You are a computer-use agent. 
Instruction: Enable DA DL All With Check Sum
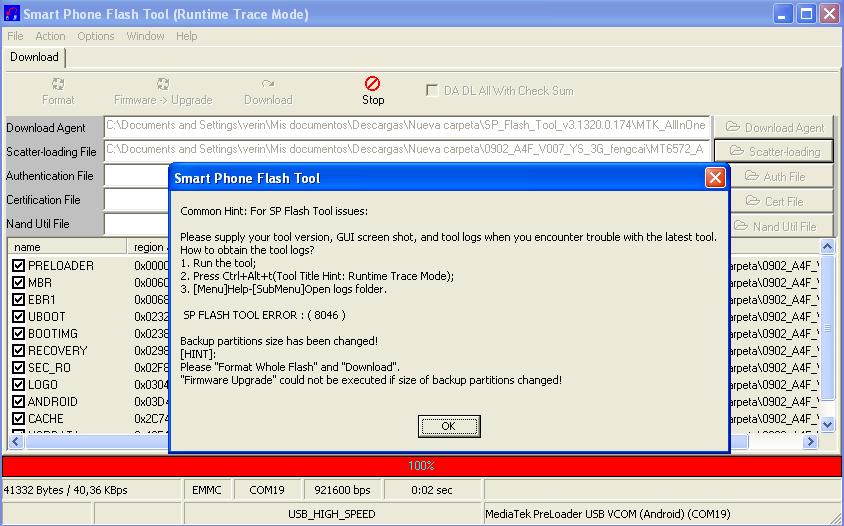pyautogui.click(x=432, y=90)
